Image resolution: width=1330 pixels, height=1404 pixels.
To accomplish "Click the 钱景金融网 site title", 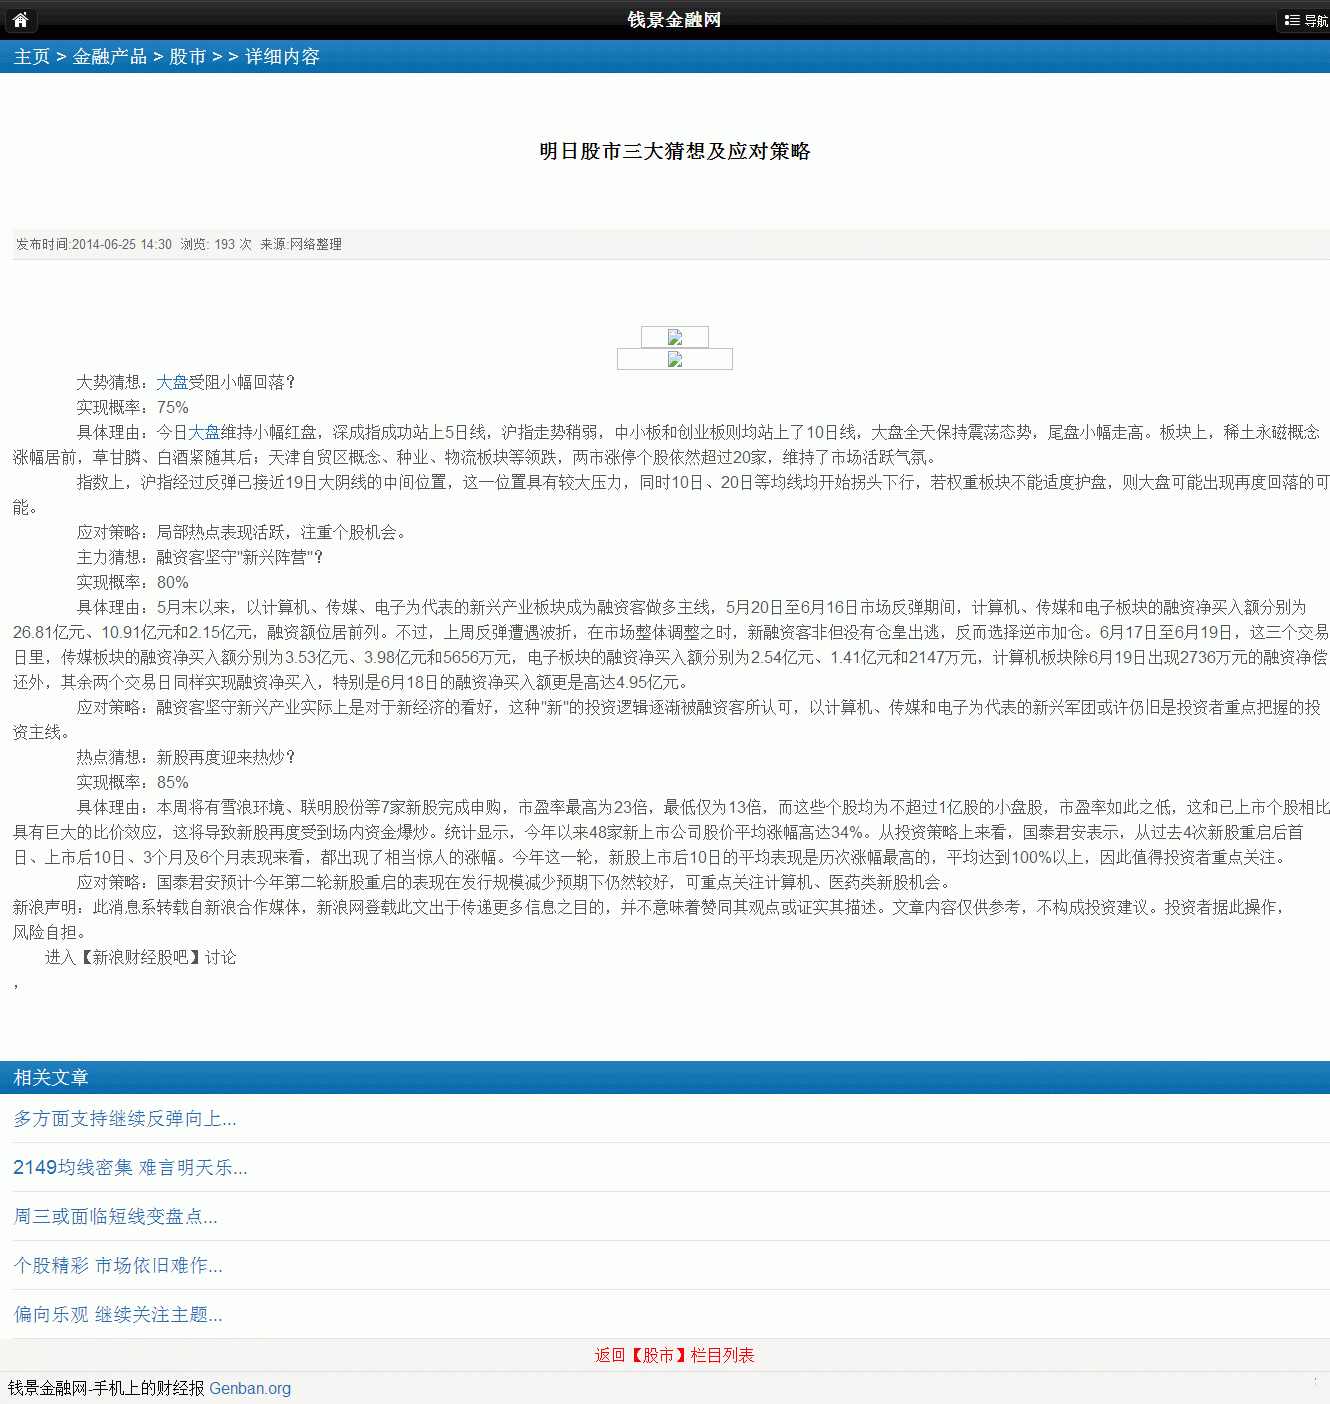I will tap(674, 20).
